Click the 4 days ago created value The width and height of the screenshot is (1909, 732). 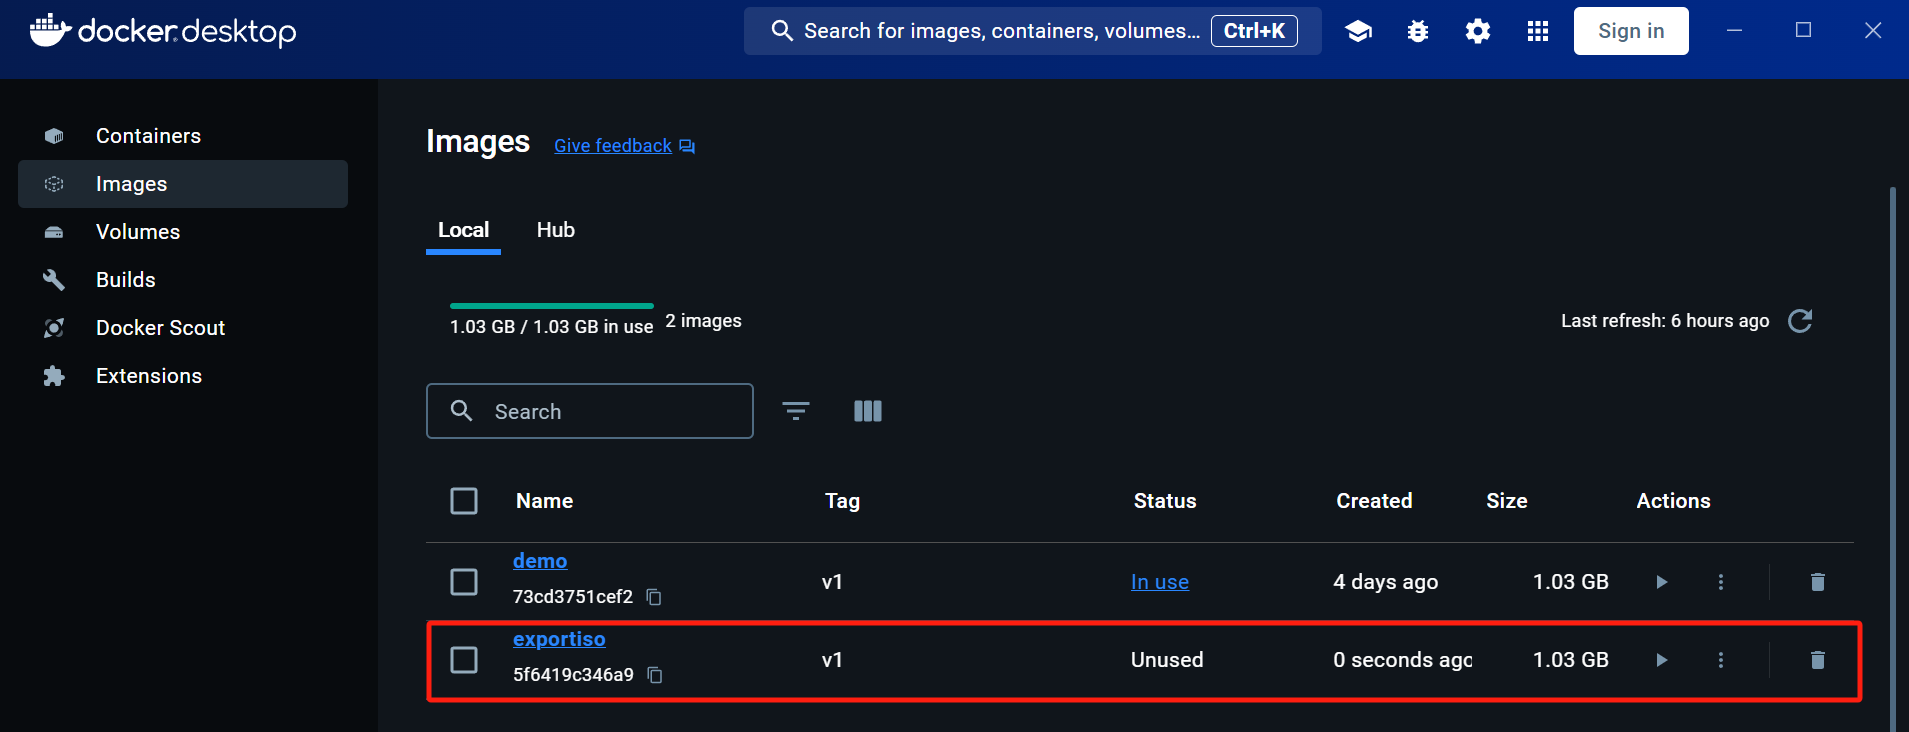click(1386, 582)
